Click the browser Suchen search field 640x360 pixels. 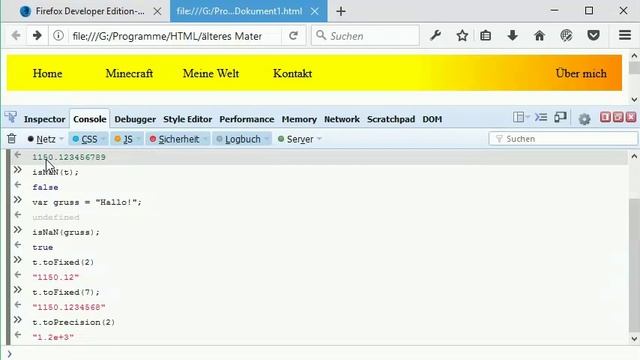tap(366, 36)
